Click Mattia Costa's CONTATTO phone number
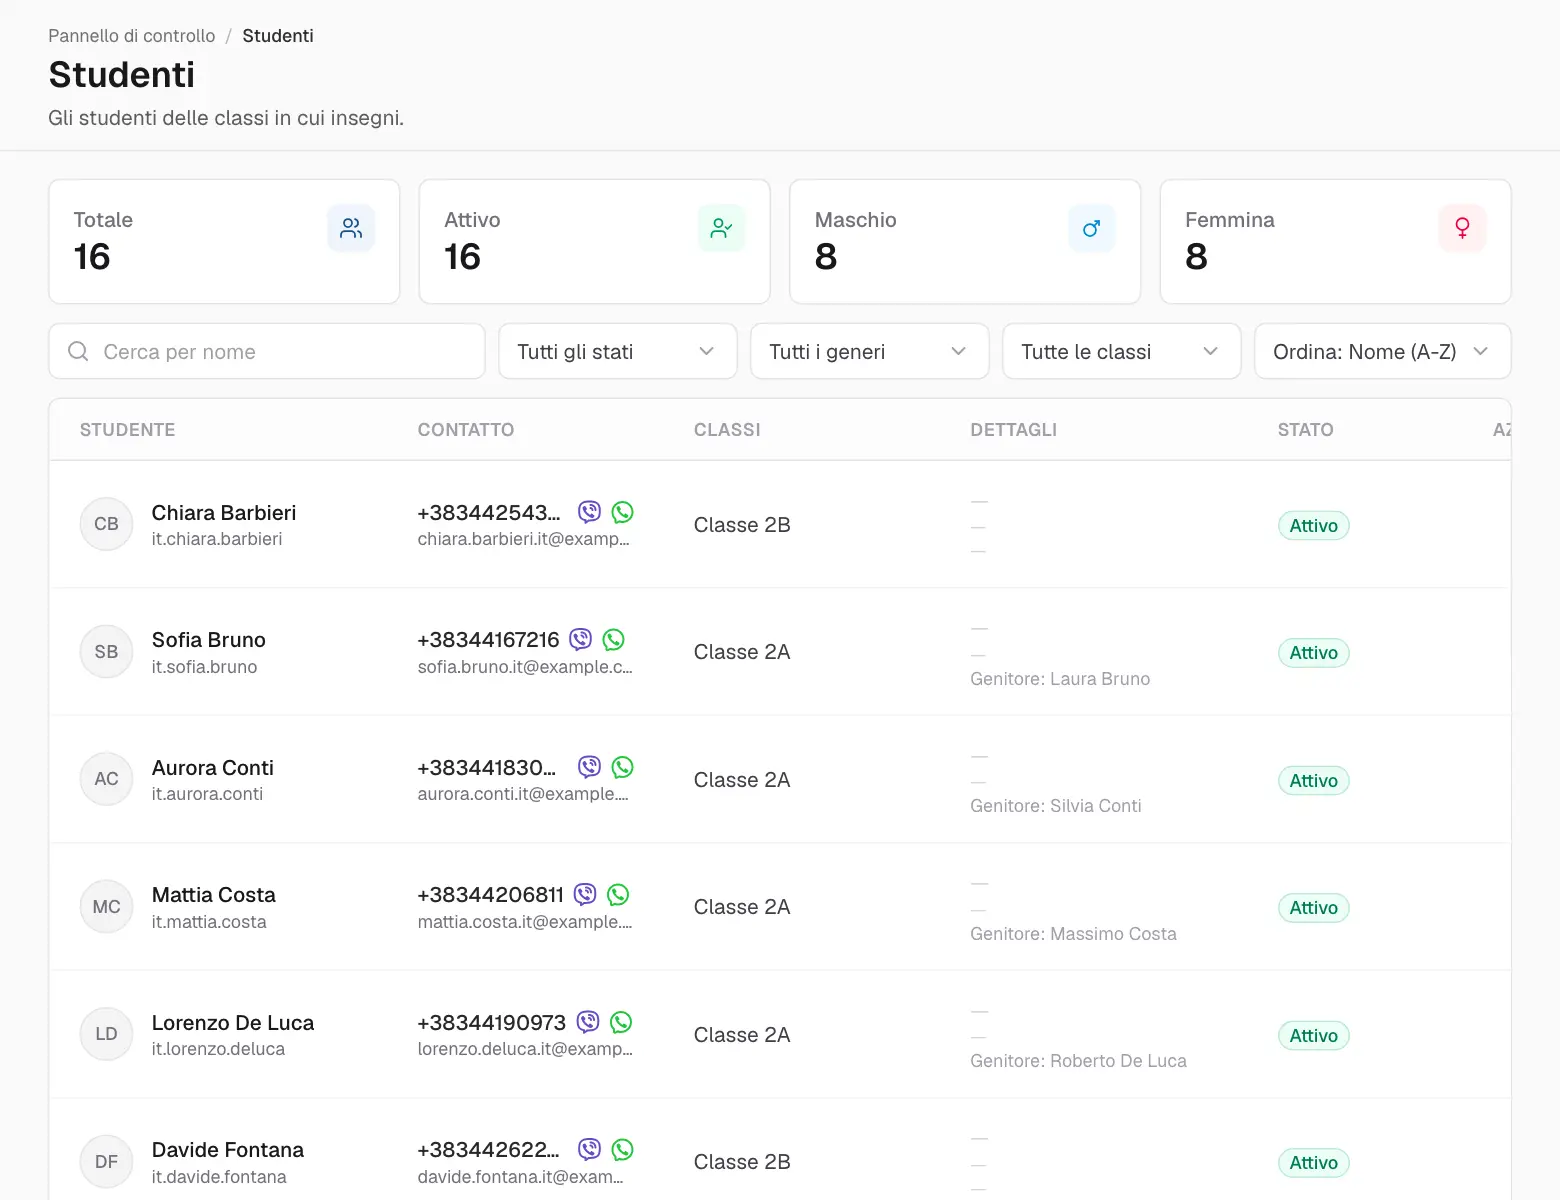Image resolution: width=1560 pixels, height=1200 pixels. click(x=491, y=894)
